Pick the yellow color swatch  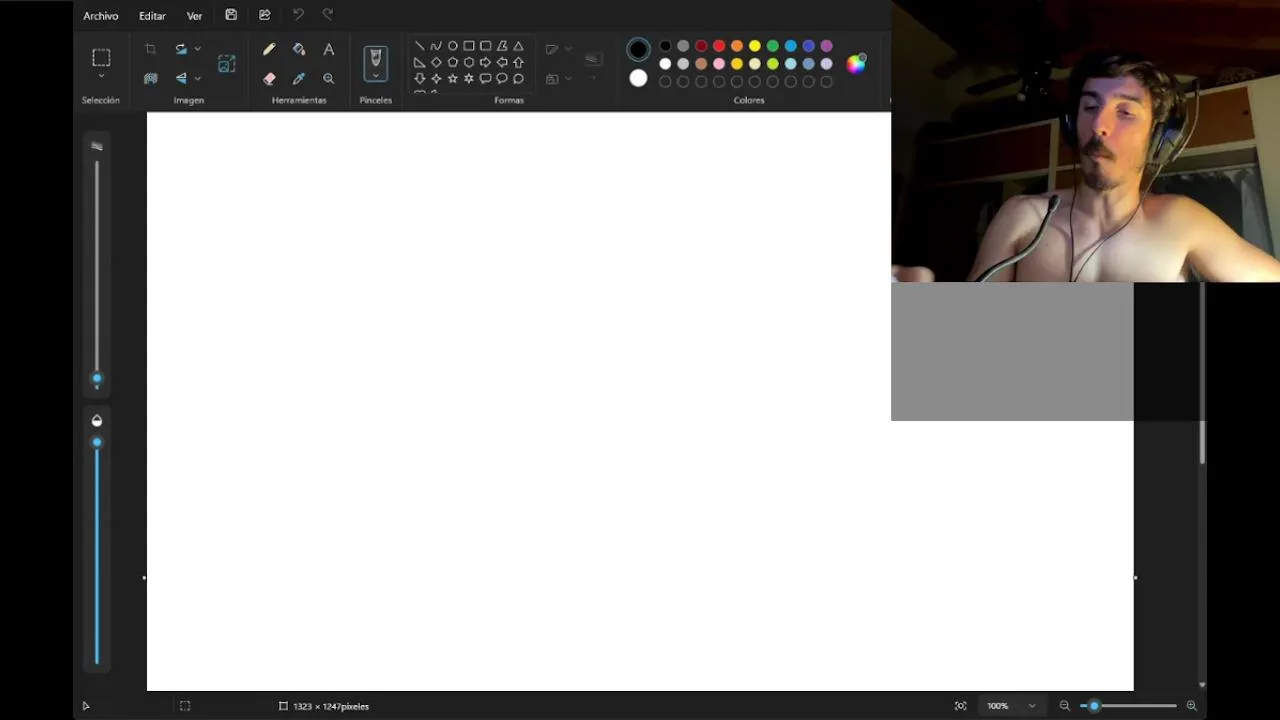(755, 46)
